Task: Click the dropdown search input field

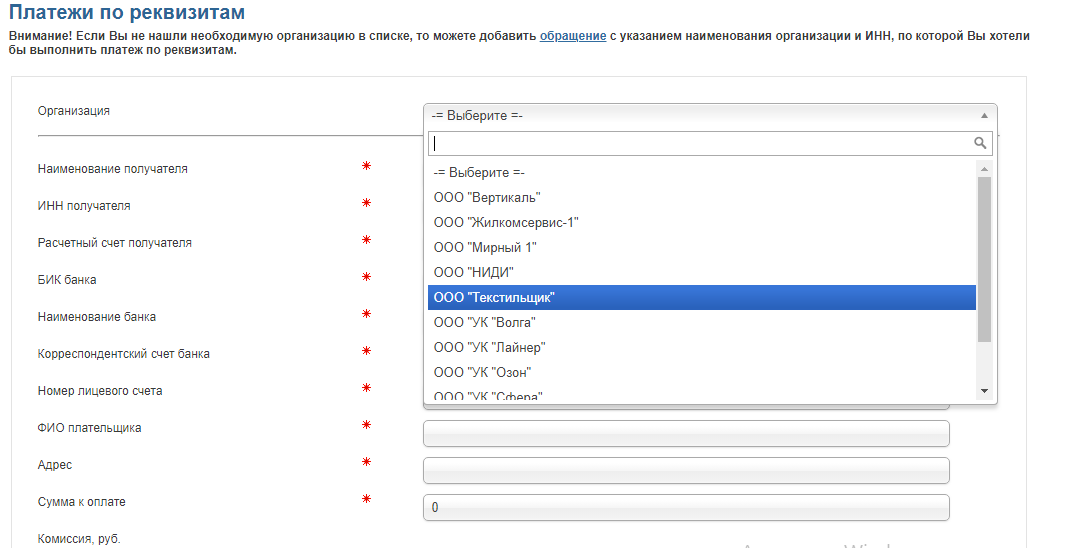Action: click(x=700, y=143)
